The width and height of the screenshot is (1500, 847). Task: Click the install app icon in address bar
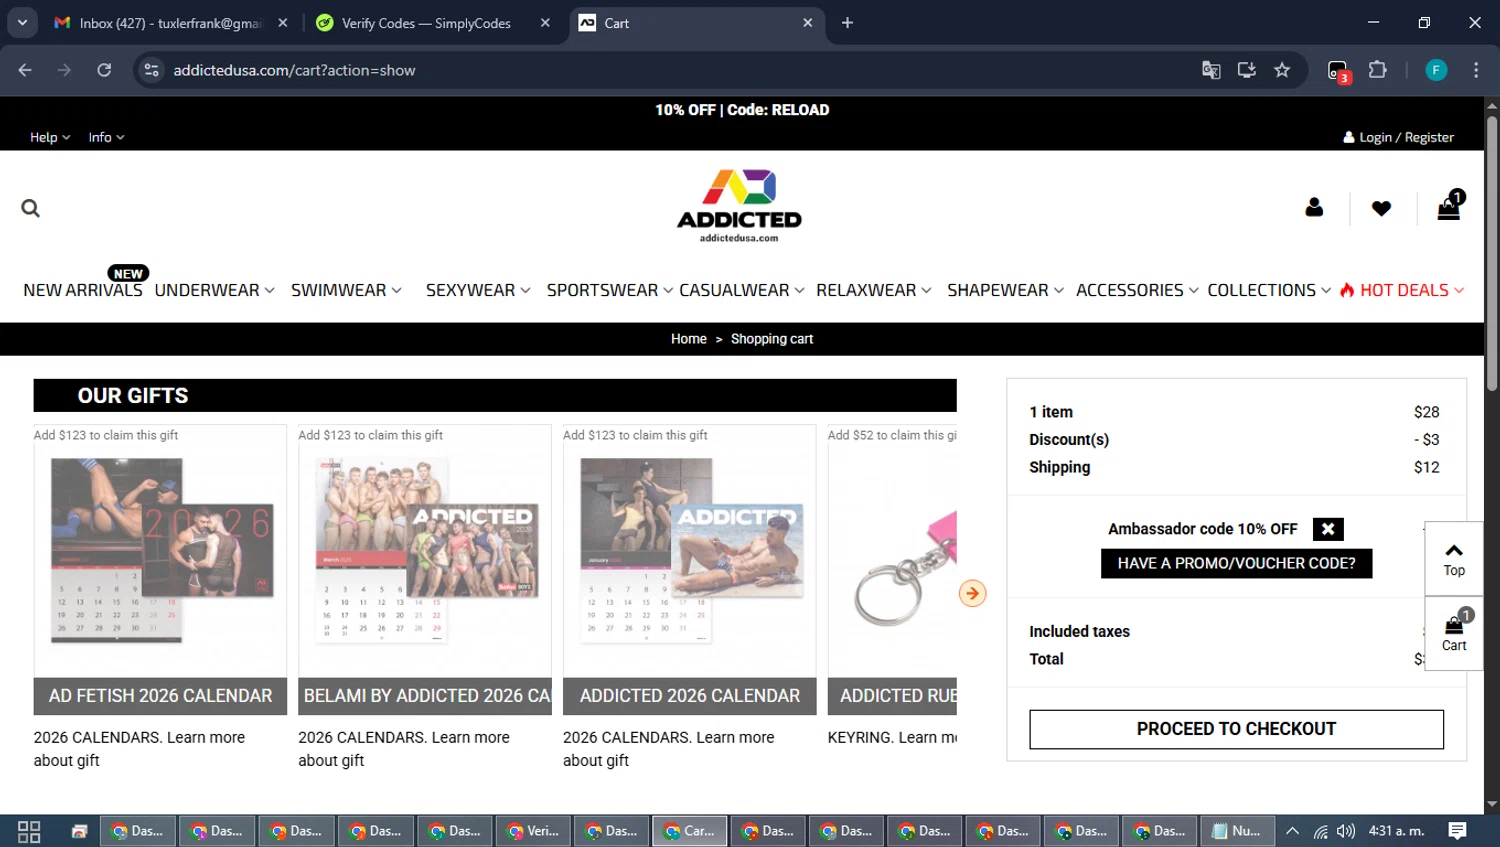pyautogui.click(x=1247, y=70)
